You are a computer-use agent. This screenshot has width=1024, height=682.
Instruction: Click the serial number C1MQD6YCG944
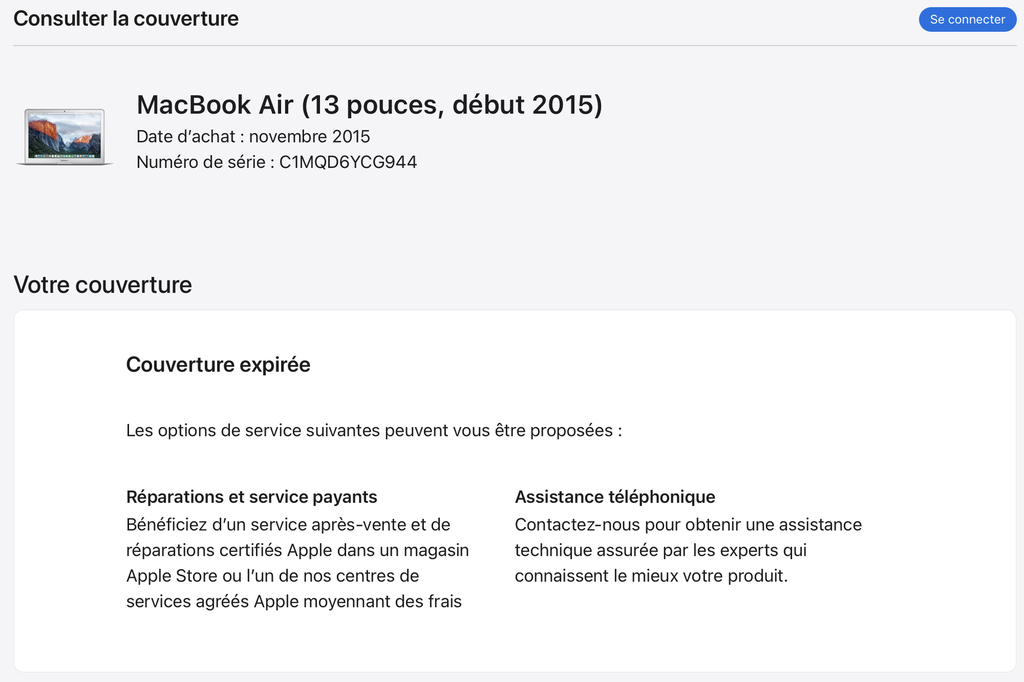(348, 162)
